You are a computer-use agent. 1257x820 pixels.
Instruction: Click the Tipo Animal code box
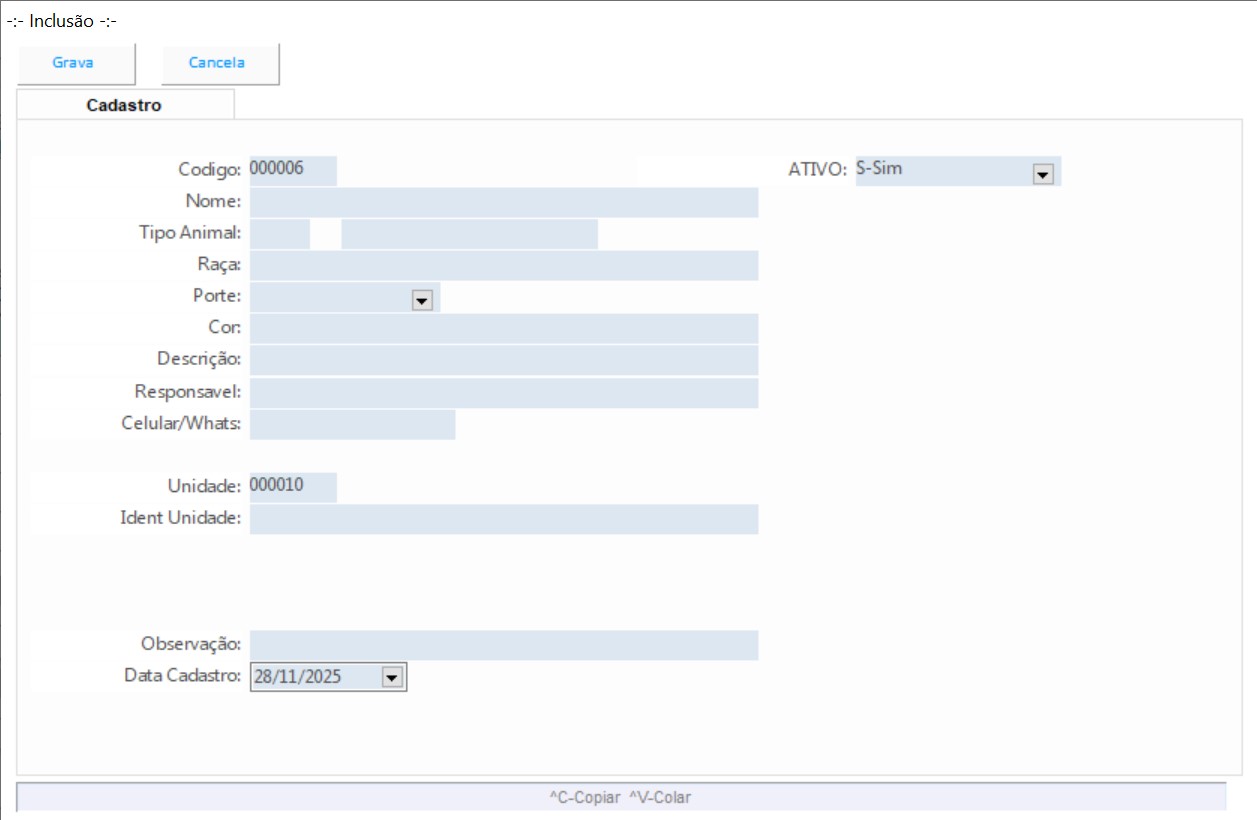[280, 234]
